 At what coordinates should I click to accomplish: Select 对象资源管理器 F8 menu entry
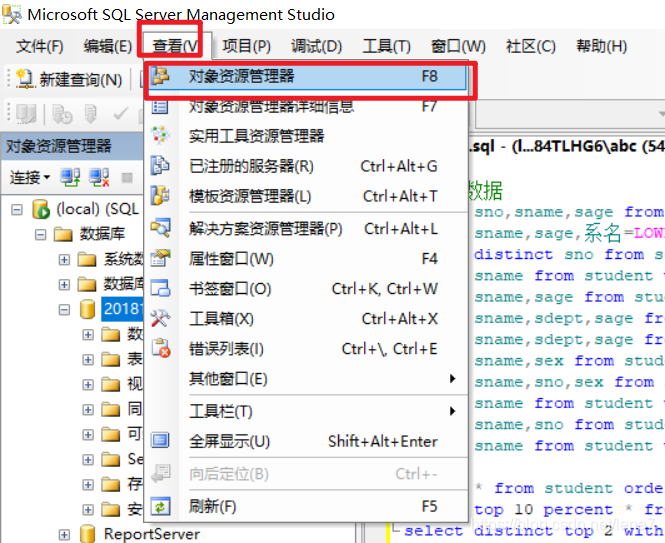tap(307, 77)
